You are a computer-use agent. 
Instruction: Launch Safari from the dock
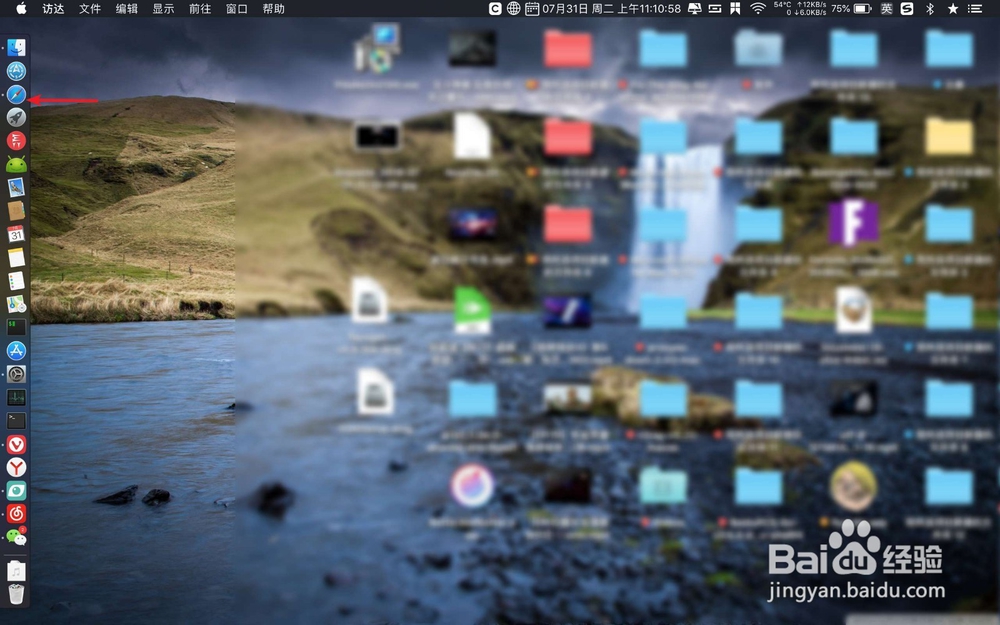16,94
